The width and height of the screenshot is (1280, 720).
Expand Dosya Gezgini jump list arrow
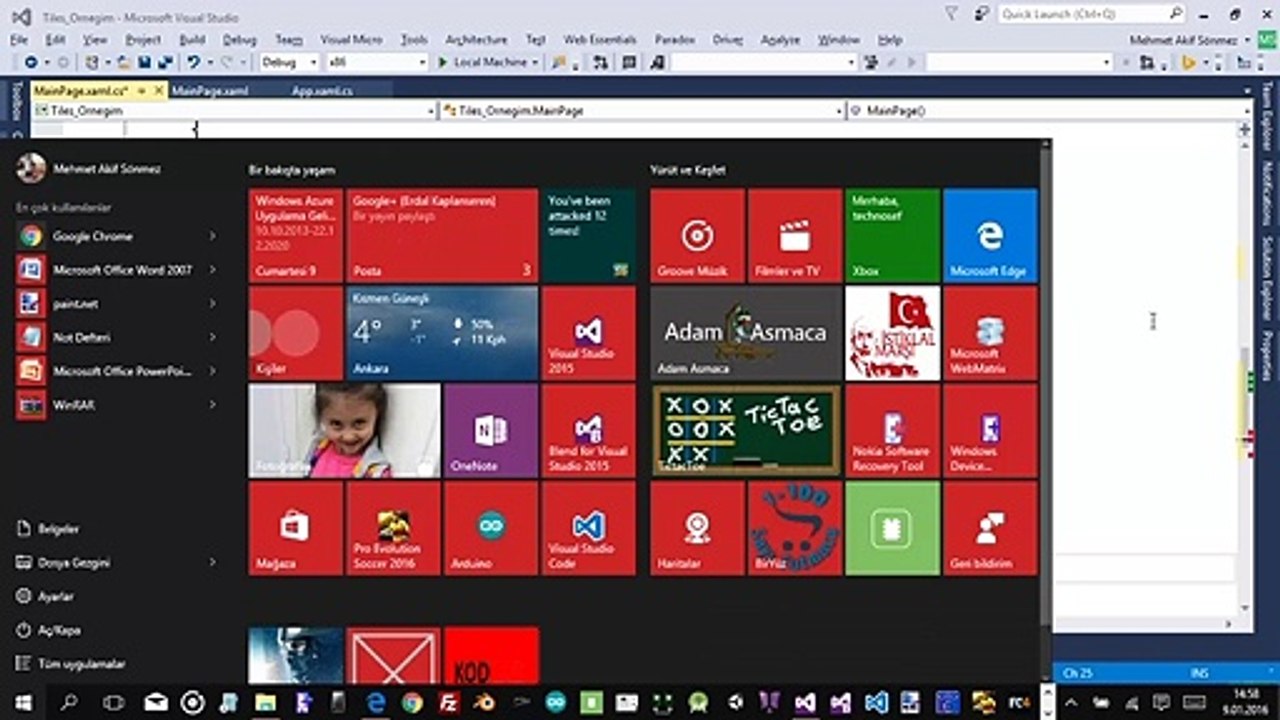(x=212, y=562)
